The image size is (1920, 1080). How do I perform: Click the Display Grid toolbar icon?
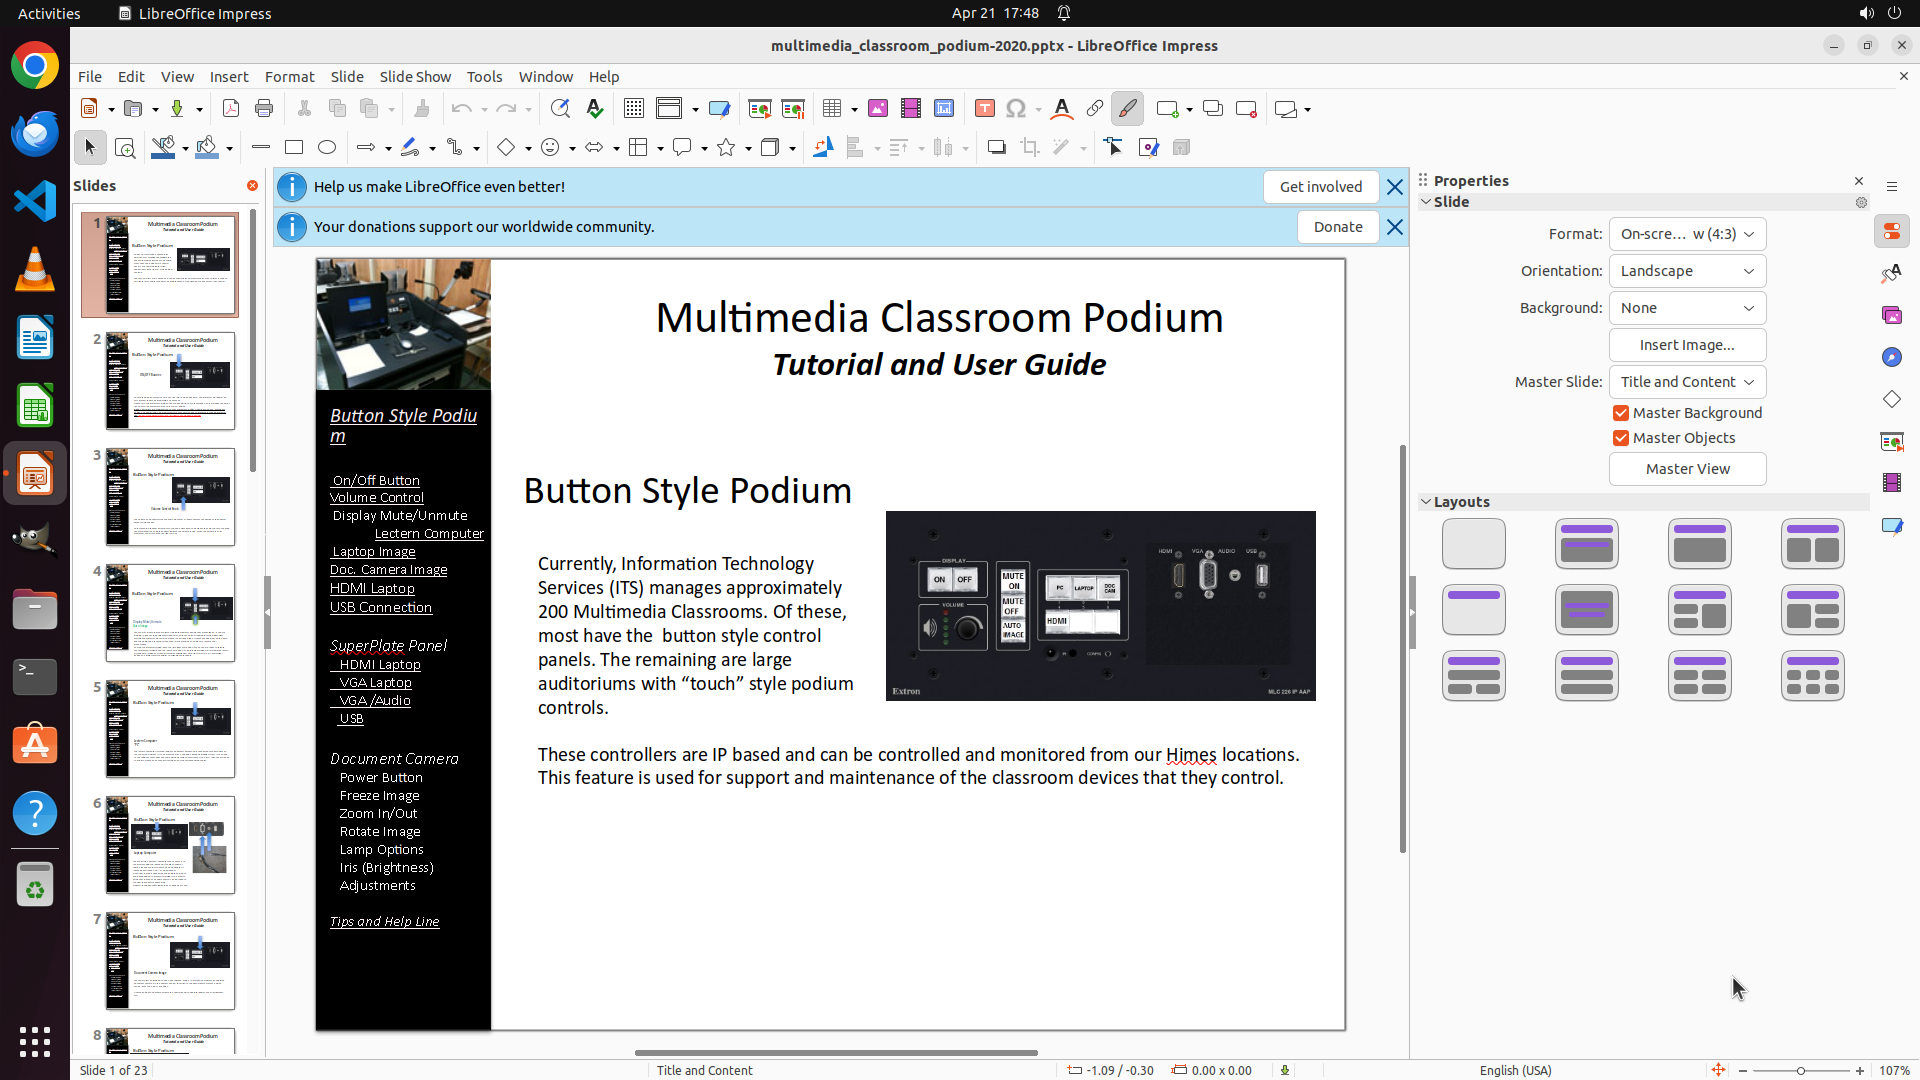tap(634, 109)
